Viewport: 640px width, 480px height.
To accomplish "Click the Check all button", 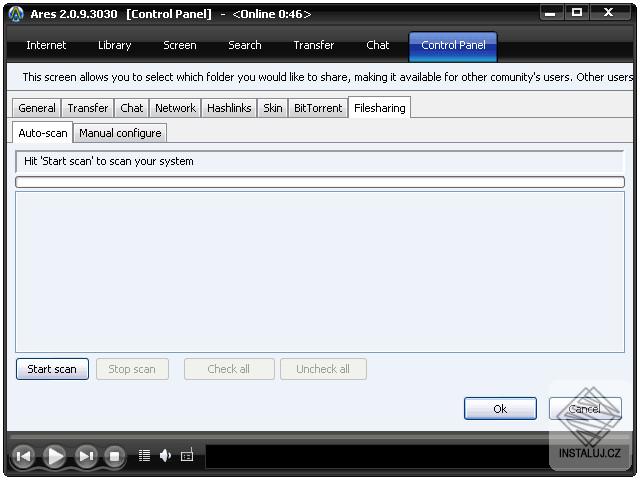I will pyautogui.click(x=229, y=369).
